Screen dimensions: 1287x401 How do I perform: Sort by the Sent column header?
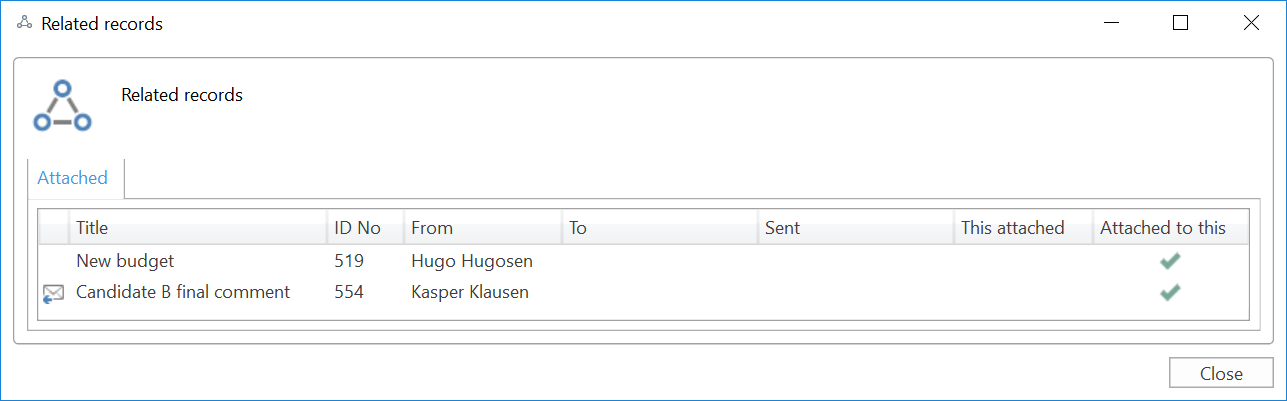click(782, 228)
